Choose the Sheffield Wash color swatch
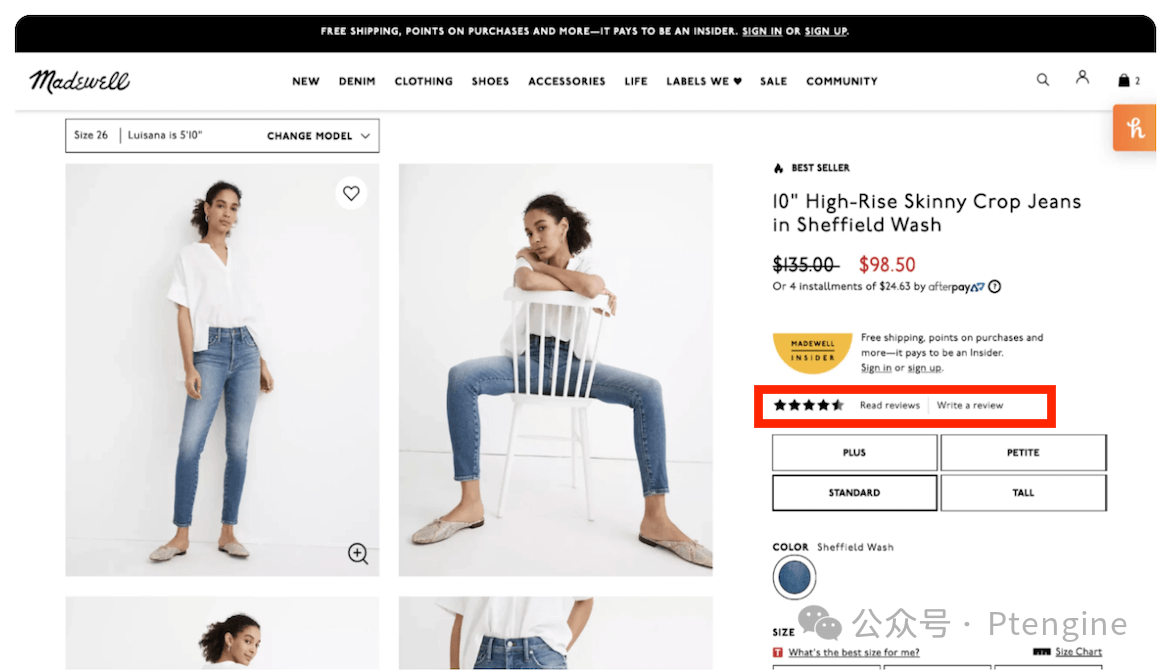The width and height of the screenshot is (1164, 670). click(795, 577)
